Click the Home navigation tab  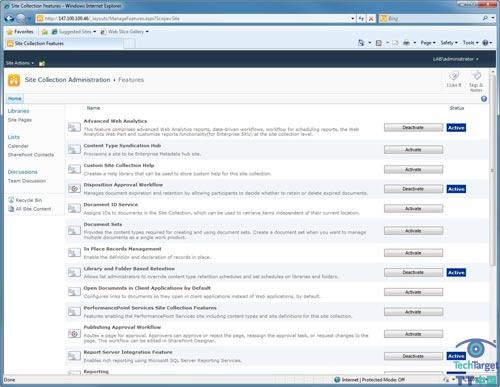[15, 99]
